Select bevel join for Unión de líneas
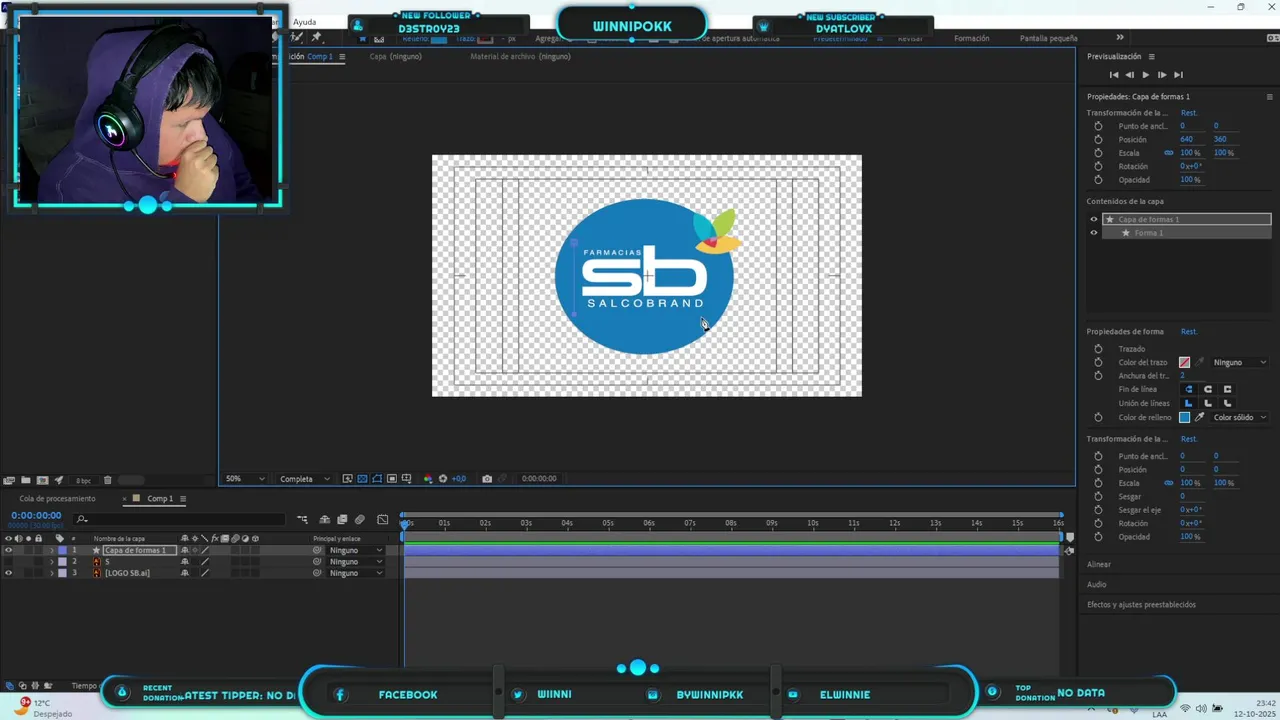 pos(1227,403)
